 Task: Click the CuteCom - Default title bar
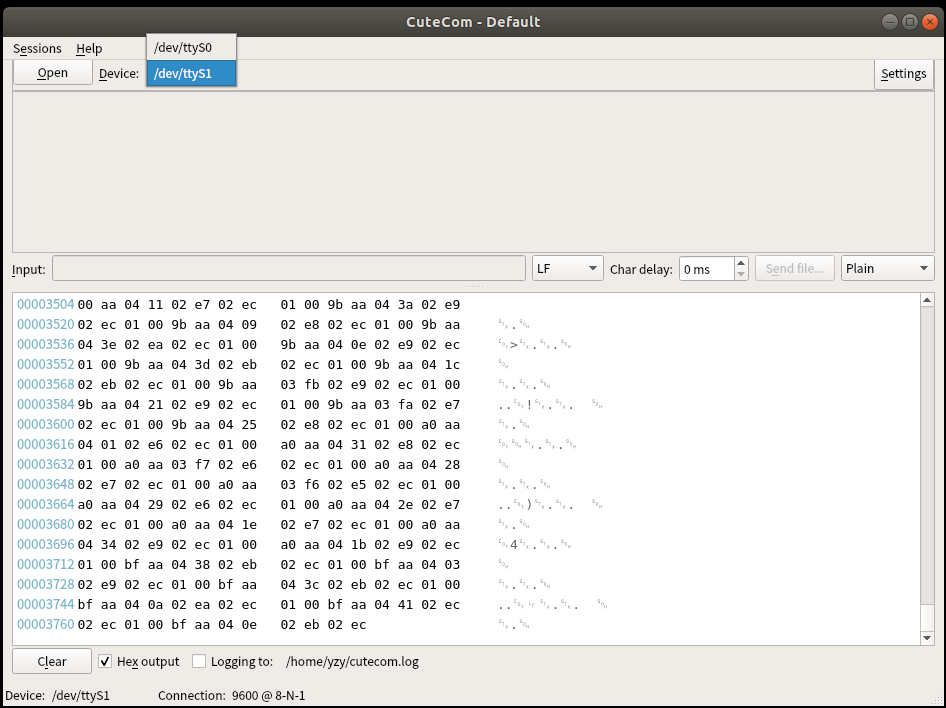(473, 22)
